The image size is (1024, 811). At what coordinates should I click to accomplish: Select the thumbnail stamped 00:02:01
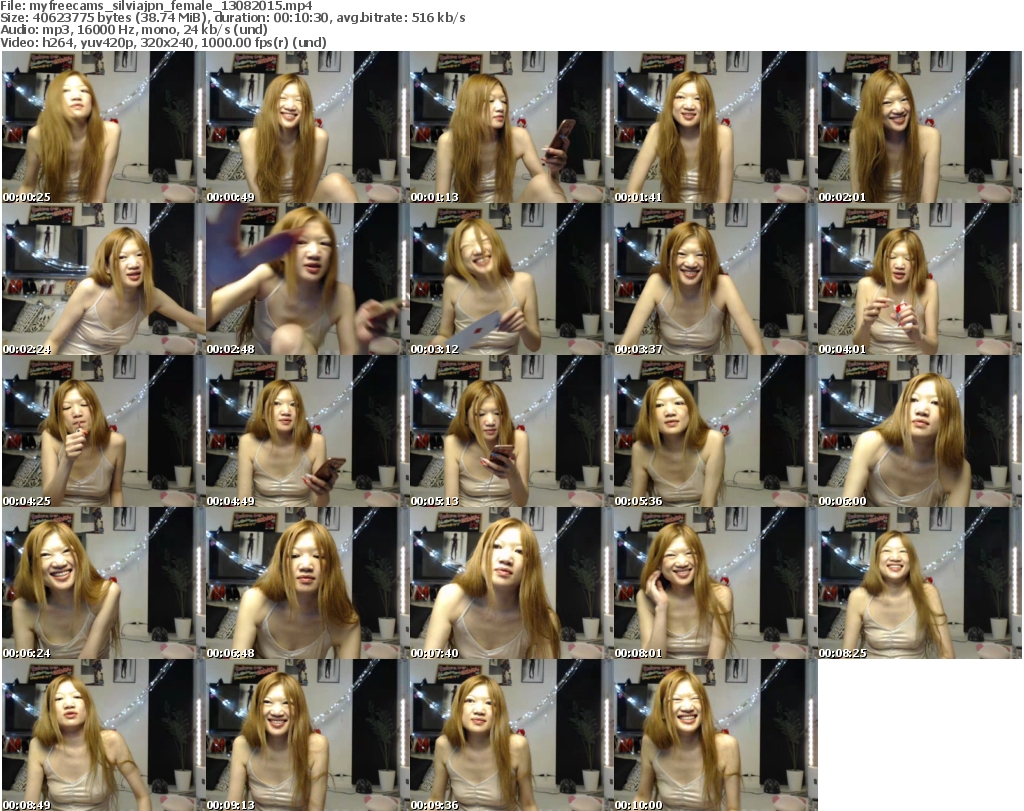[920, 127]
